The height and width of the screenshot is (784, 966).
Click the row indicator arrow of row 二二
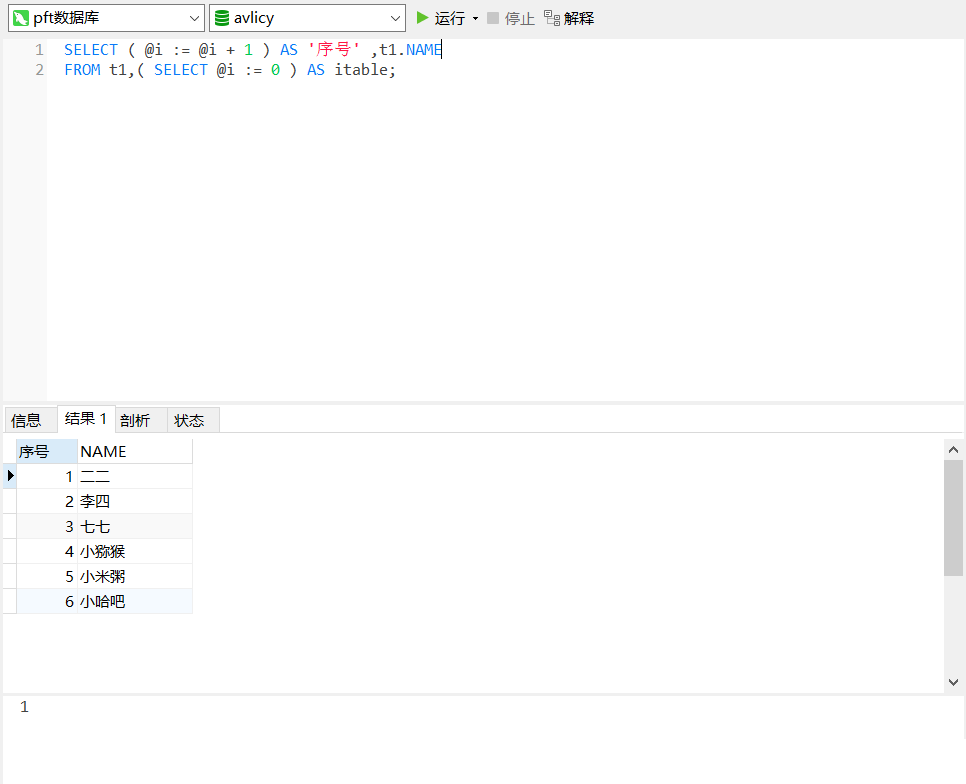(x=9, y=476)
